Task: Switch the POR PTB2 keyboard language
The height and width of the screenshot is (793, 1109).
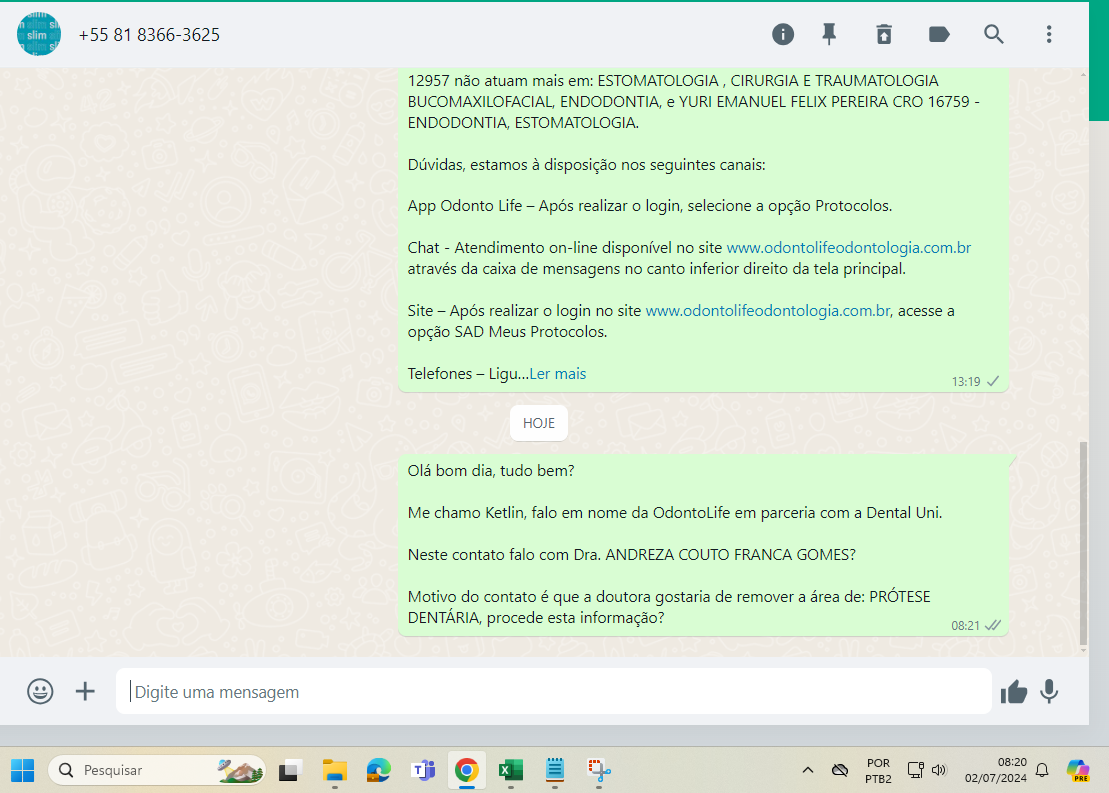Action: (x=878, y=770)
